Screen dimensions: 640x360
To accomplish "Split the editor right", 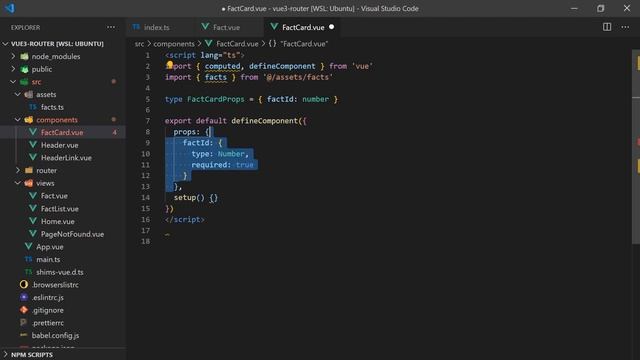I will tap(607, 27).
